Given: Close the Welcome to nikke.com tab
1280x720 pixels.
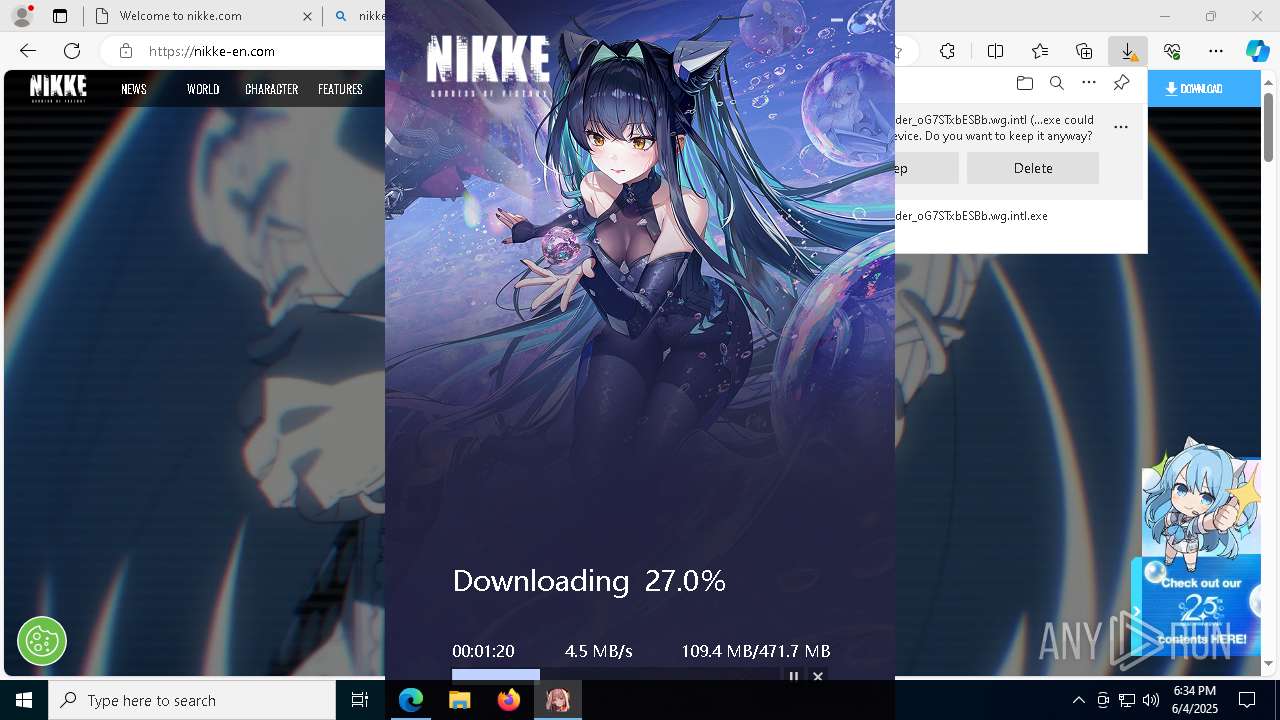Looking at the screenshot, I should pos(307,16).
